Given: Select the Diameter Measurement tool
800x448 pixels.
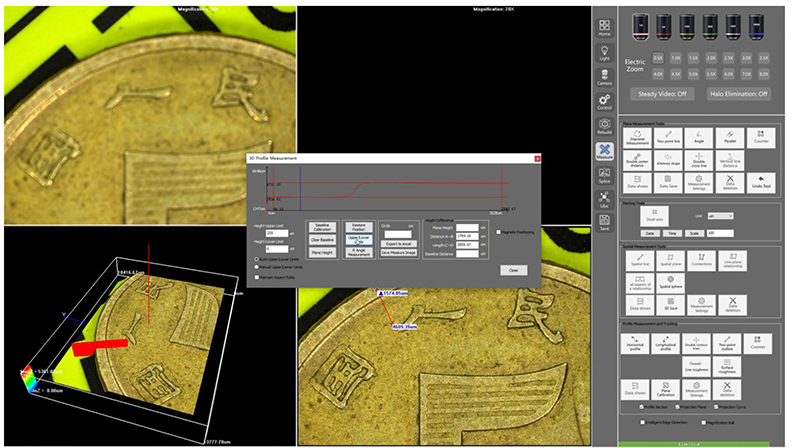Looking at the screenshot, I should 637,138.
